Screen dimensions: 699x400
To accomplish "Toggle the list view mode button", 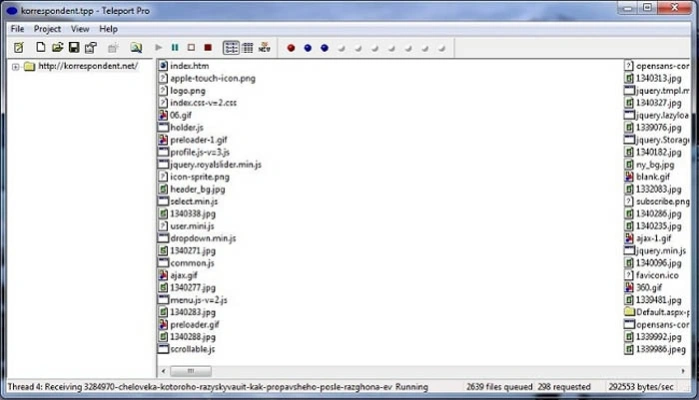I will (x=231, y=47).
